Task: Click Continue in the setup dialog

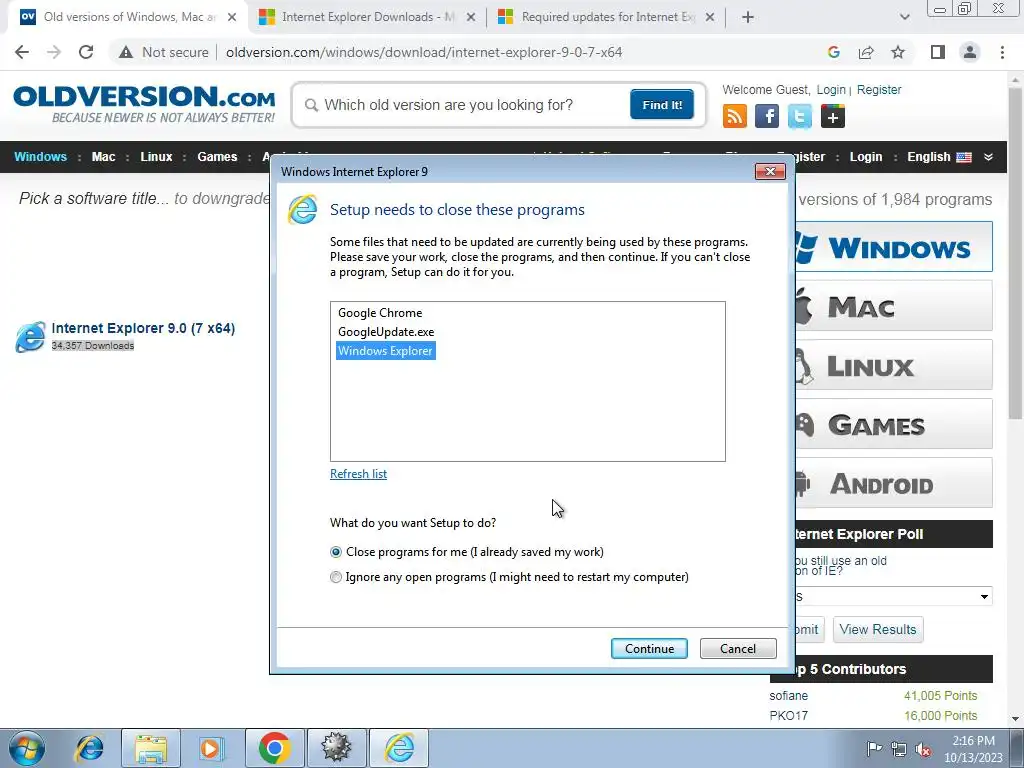Action: point(649,648)
